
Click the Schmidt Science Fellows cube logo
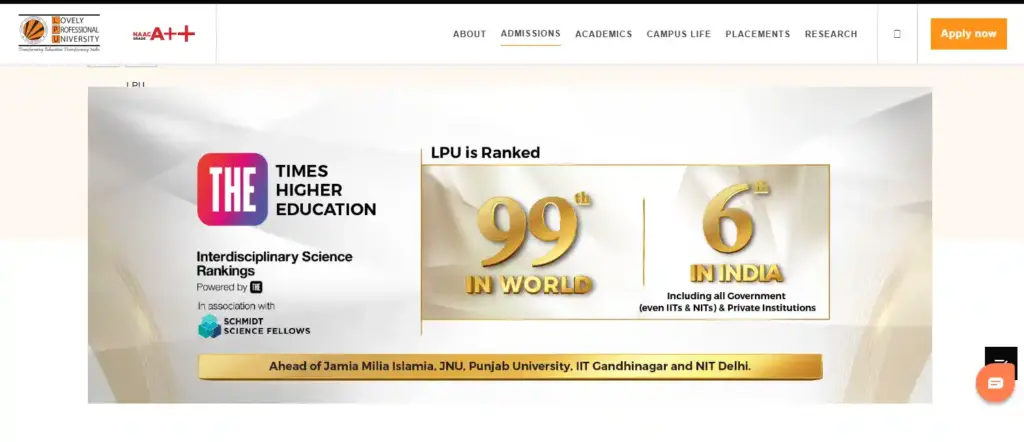pyautogui.click(x=209, y=326)
